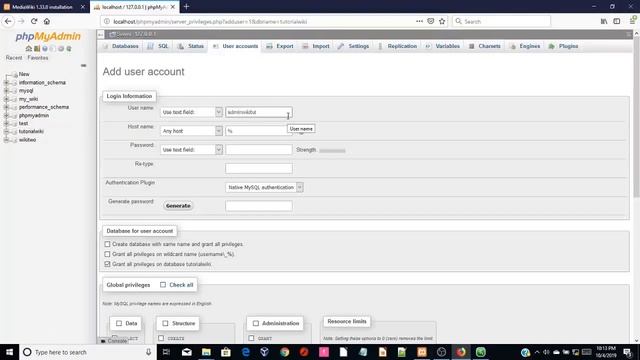
Task: Tick the Data privileges checkbox
Action: coord(119,323)
